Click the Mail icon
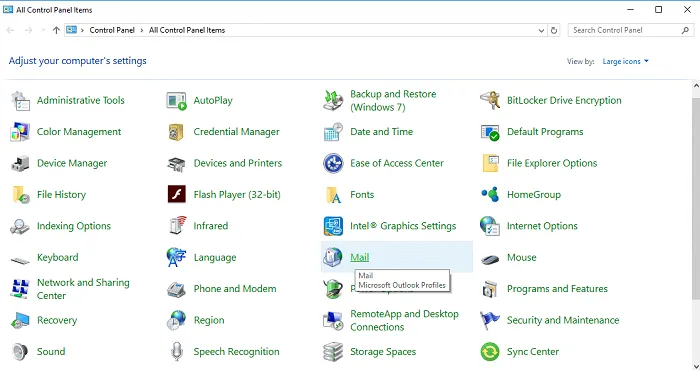Screen dimensions: 700x370 pyautogui.click(x=333, y=258)
